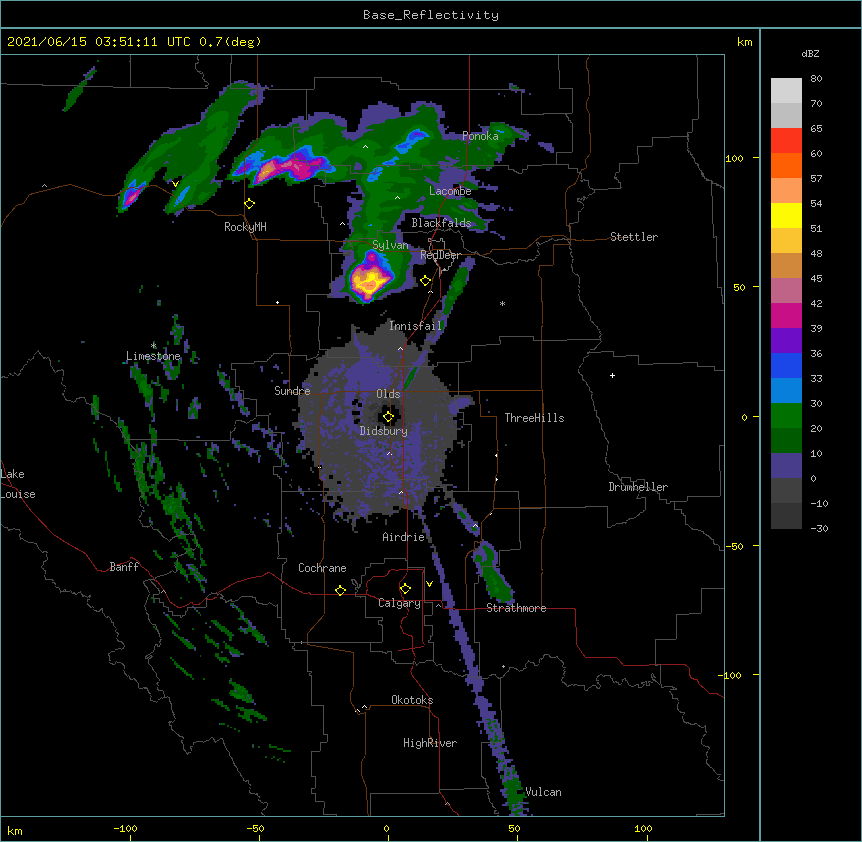Image resolution: width=862 pixels, height=842 pixels.
Task: Select the RedDeer city label
Action: (x=440, y=255)
